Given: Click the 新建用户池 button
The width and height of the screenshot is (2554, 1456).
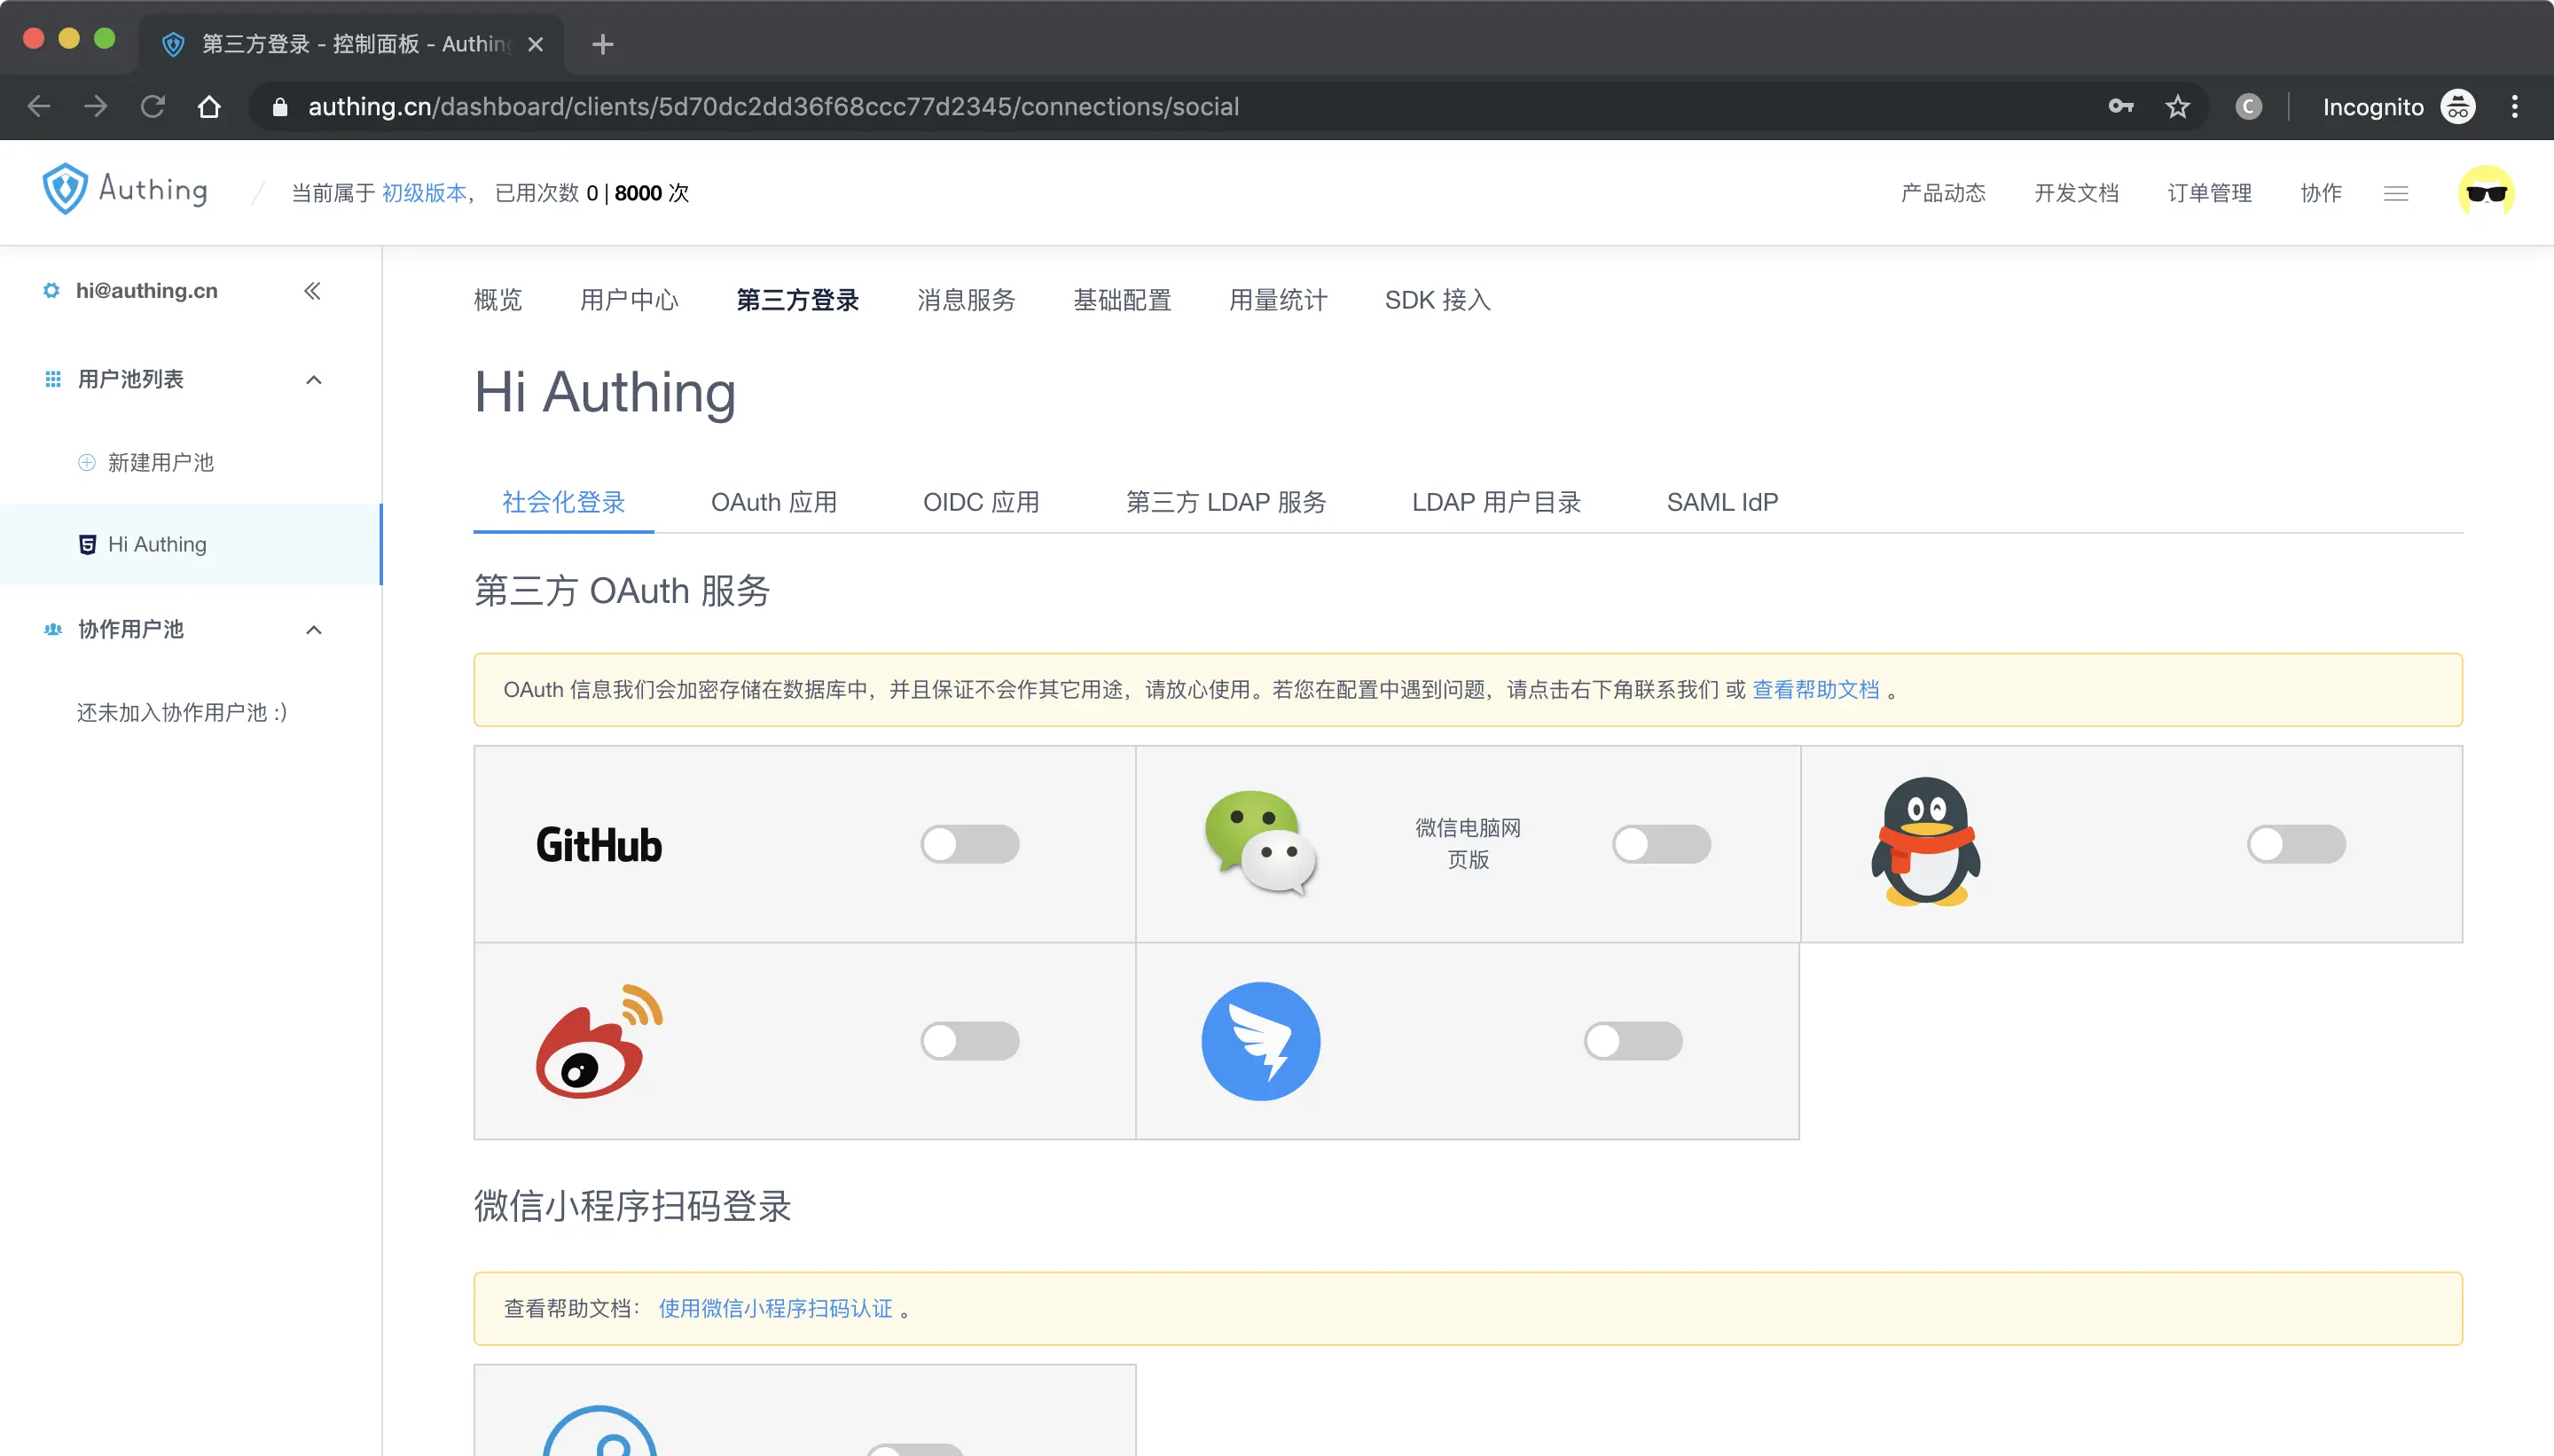Looking at the screenshot, I should [160, 462].
